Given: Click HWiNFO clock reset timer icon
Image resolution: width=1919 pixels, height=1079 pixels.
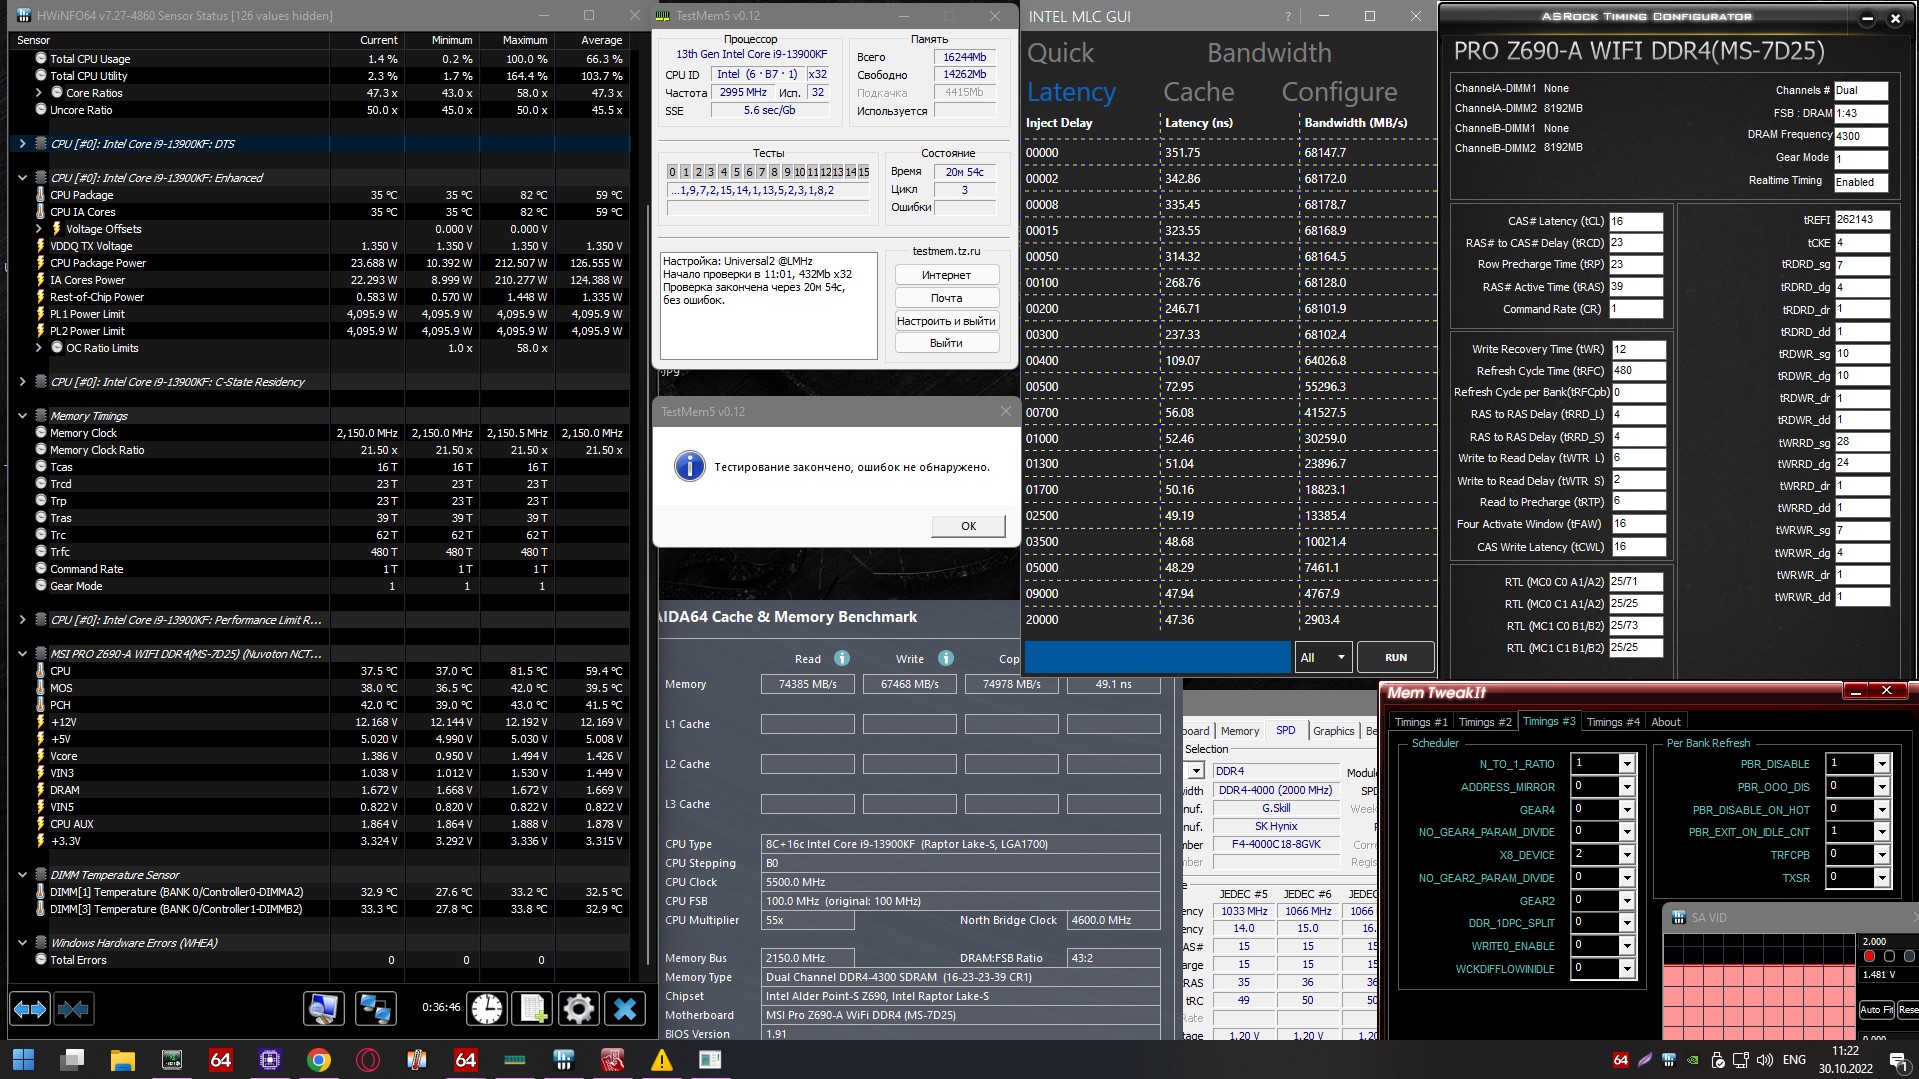Looking at the screenshot, I should click(x=487, y=1009).
